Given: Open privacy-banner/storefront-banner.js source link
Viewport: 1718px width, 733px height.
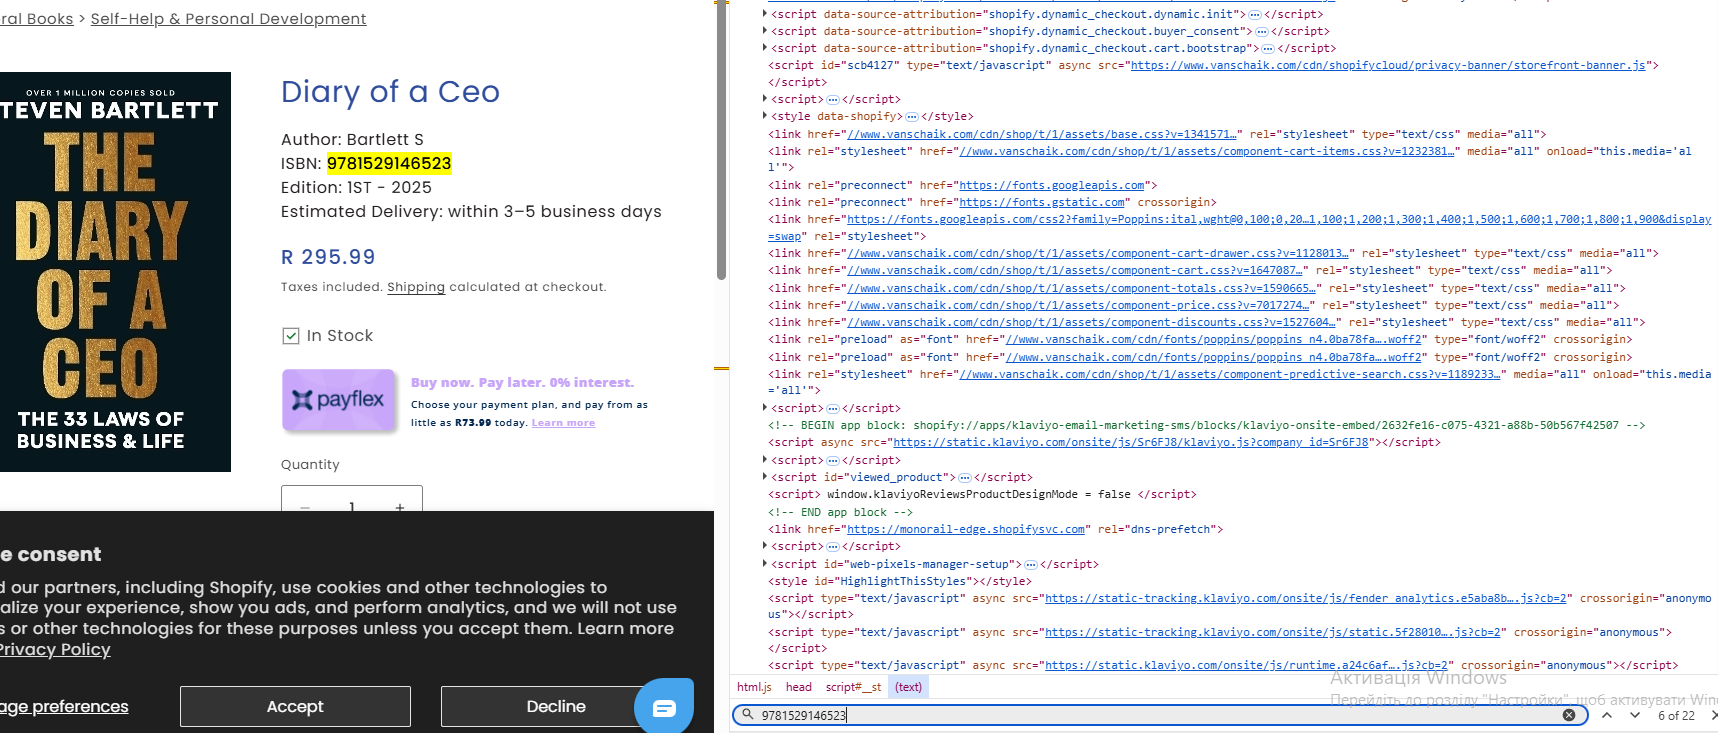Looking at the screenshot, I should (x=1388, y=65).
